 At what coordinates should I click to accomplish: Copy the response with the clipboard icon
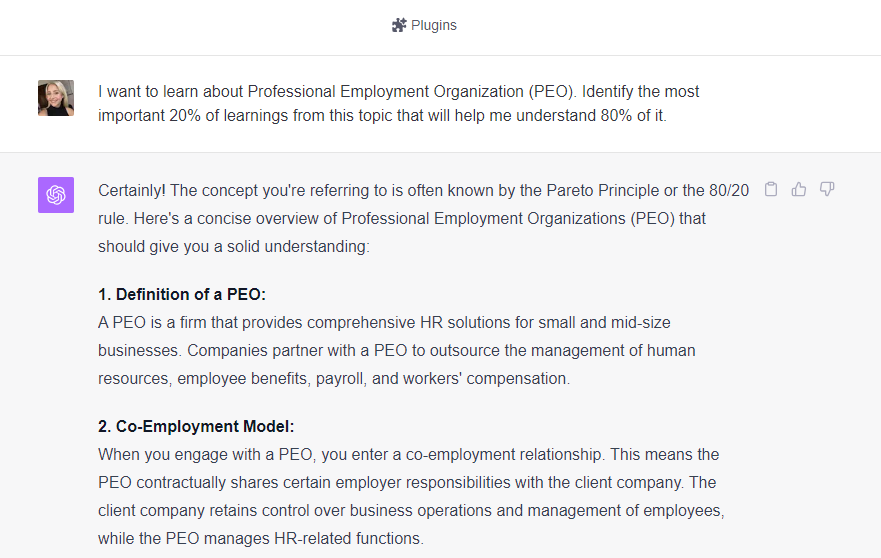coord(771,189)
